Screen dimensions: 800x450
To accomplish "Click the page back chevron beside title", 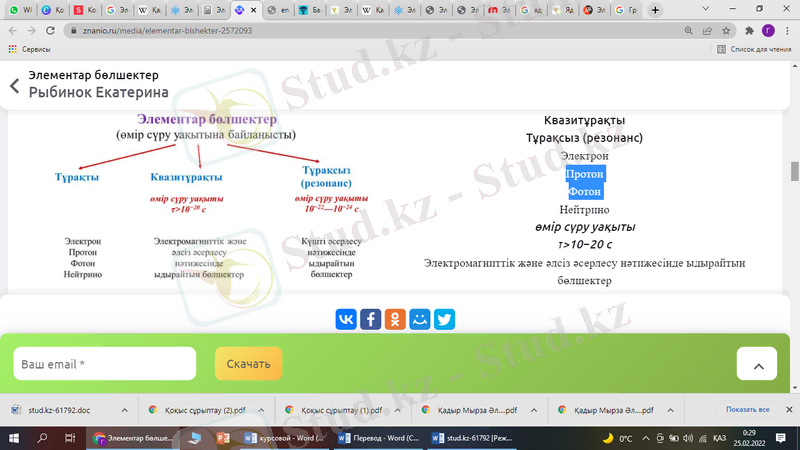I will pyautogui.click(x=14, y=86).
